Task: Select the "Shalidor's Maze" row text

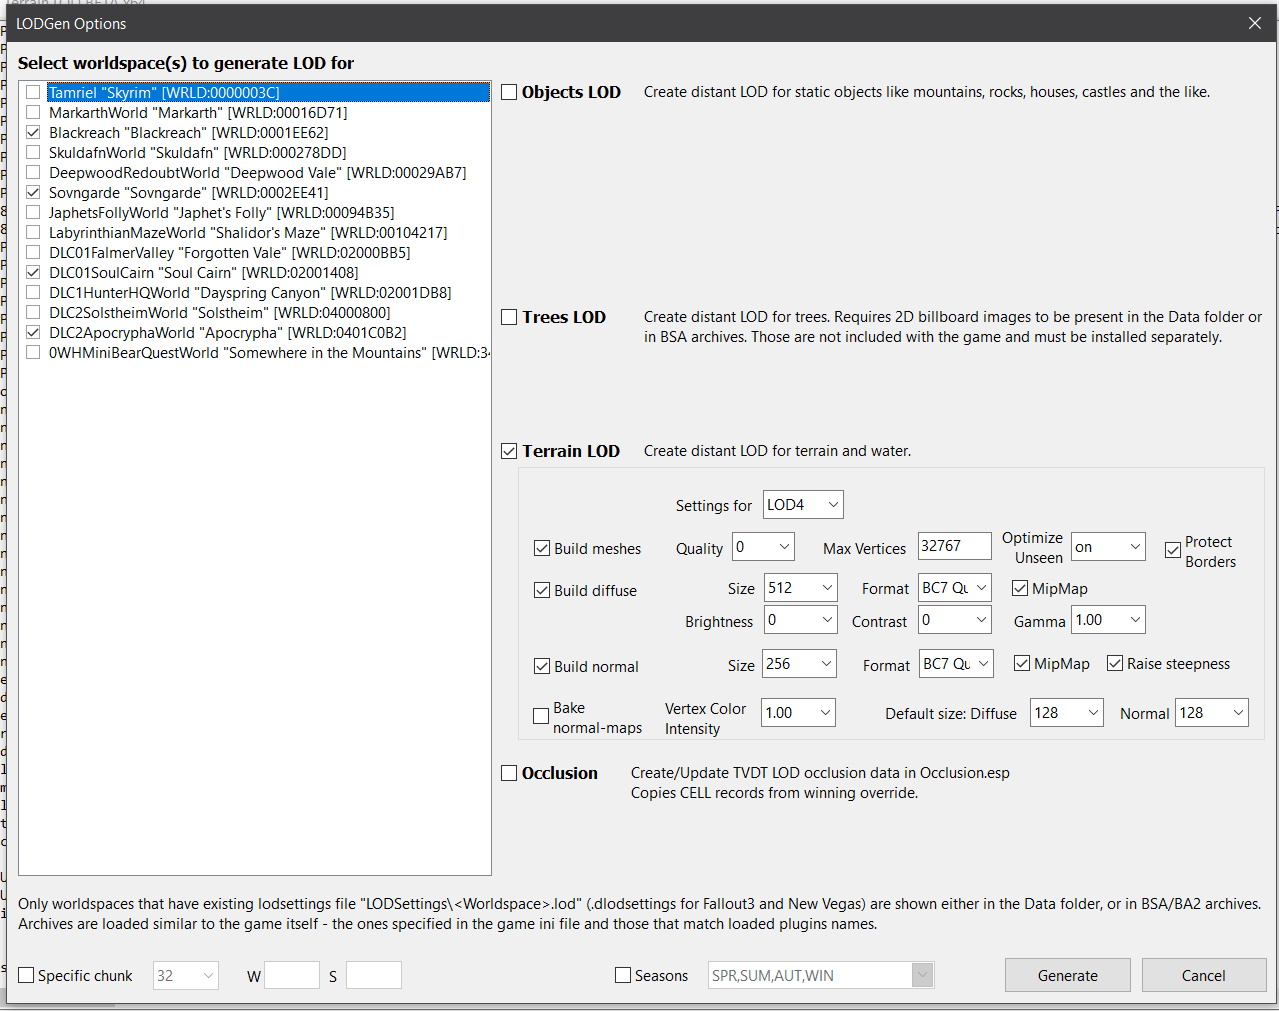Action: tap(248, 232)
